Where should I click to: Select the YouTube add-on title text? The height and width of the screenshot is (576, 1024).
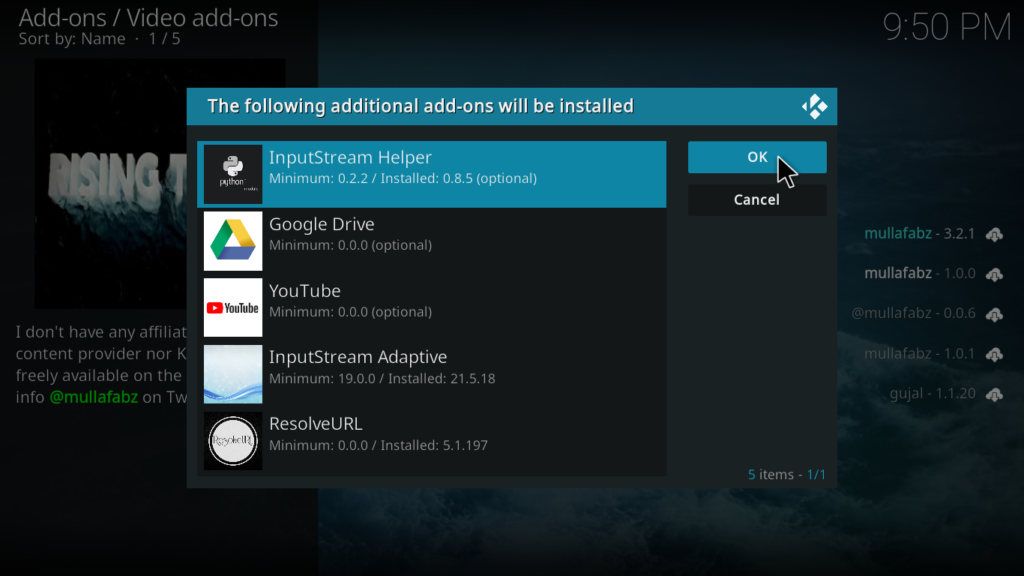coord(305,291)
